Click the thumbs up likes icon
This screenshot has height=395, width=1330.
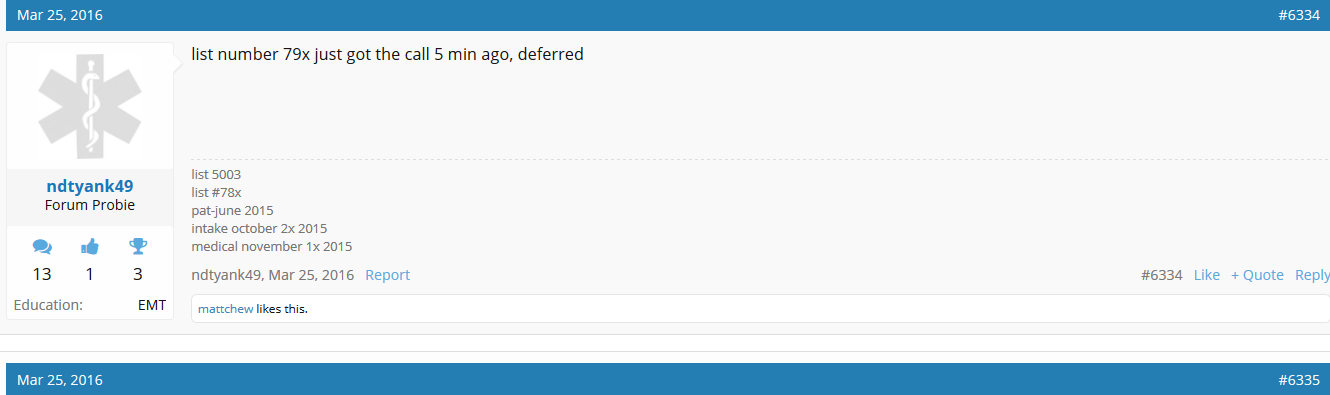pos(90,246)
